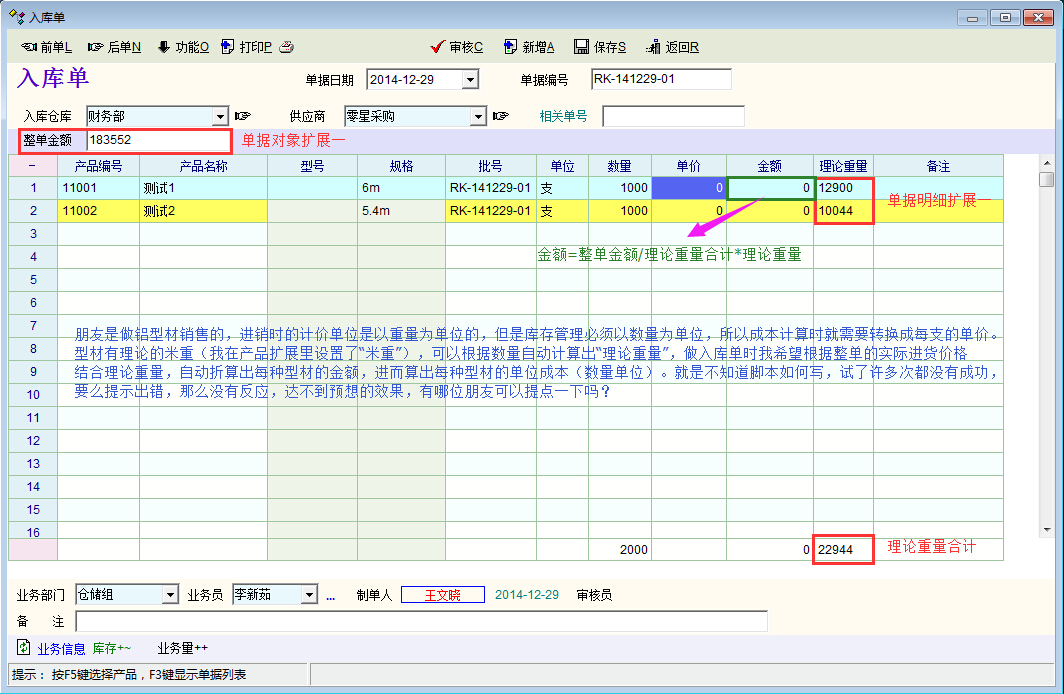Click the 返回 return toolbar icon
This screenshot has height=694, width=1064.
(x=653, y=47)
